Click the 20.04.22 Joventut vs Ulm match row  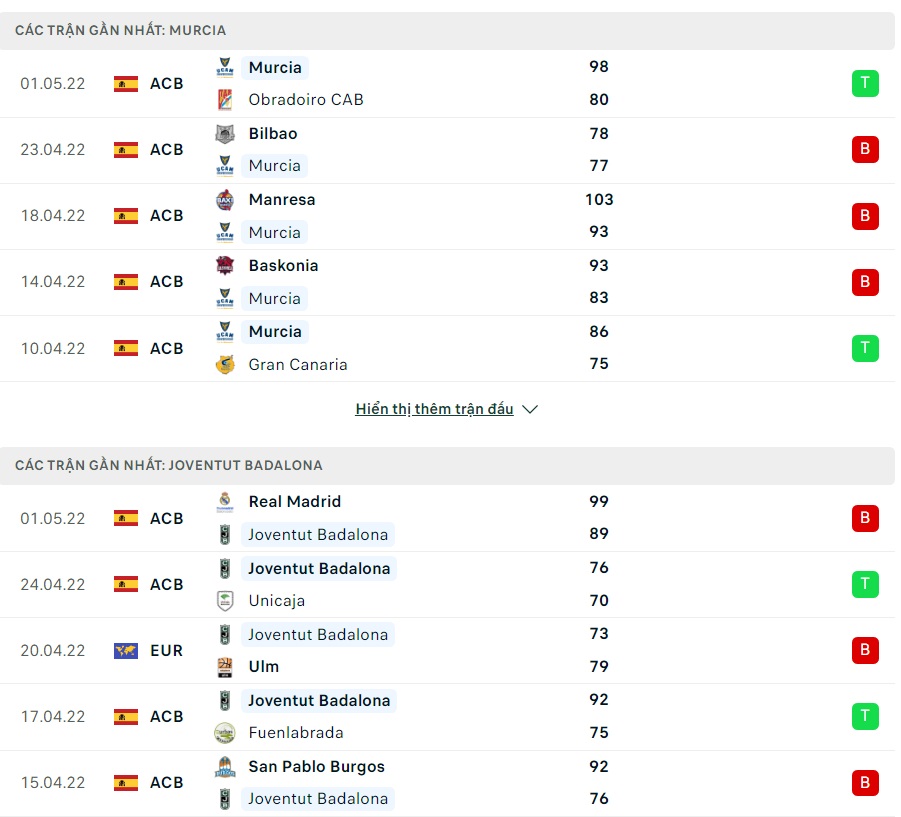450,651
